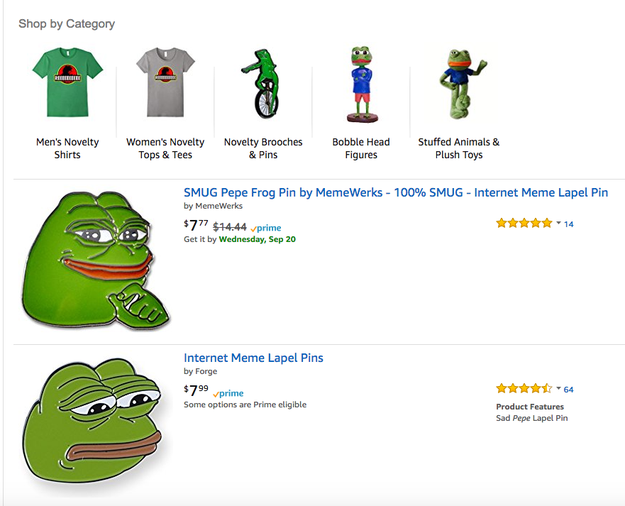Image resolution: width=625 pixels, height=506 pixels.
Task: Expand rating dropdown arrow next to 14 reviews
Action: click(x=558, y=223)
